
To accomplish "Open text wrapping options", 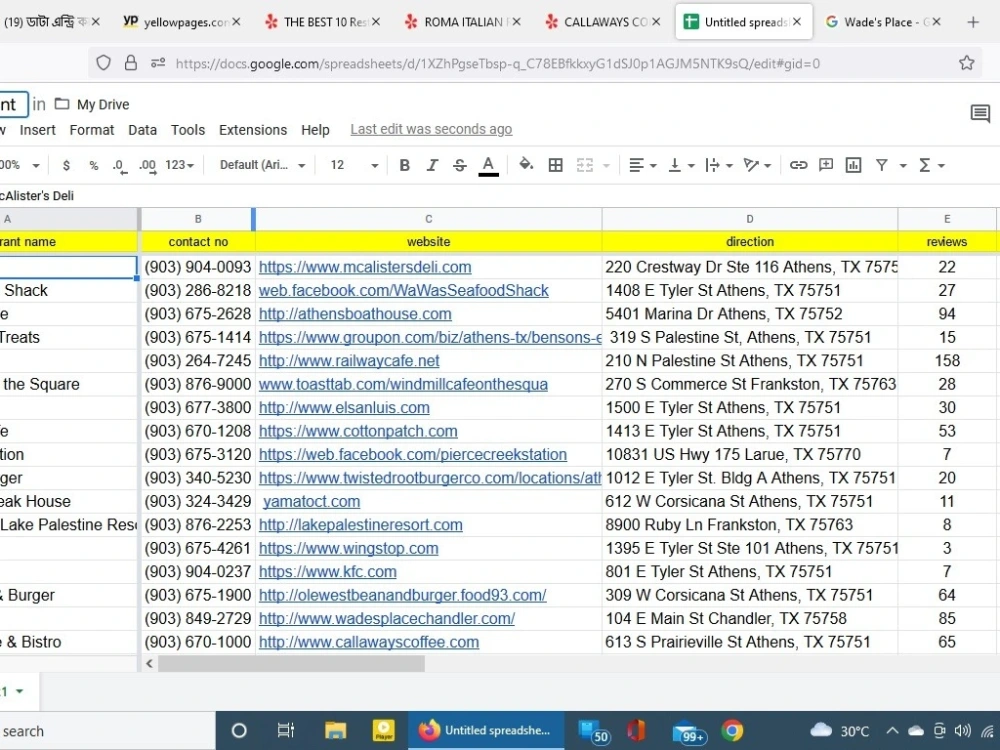I will tap(719, 165).
